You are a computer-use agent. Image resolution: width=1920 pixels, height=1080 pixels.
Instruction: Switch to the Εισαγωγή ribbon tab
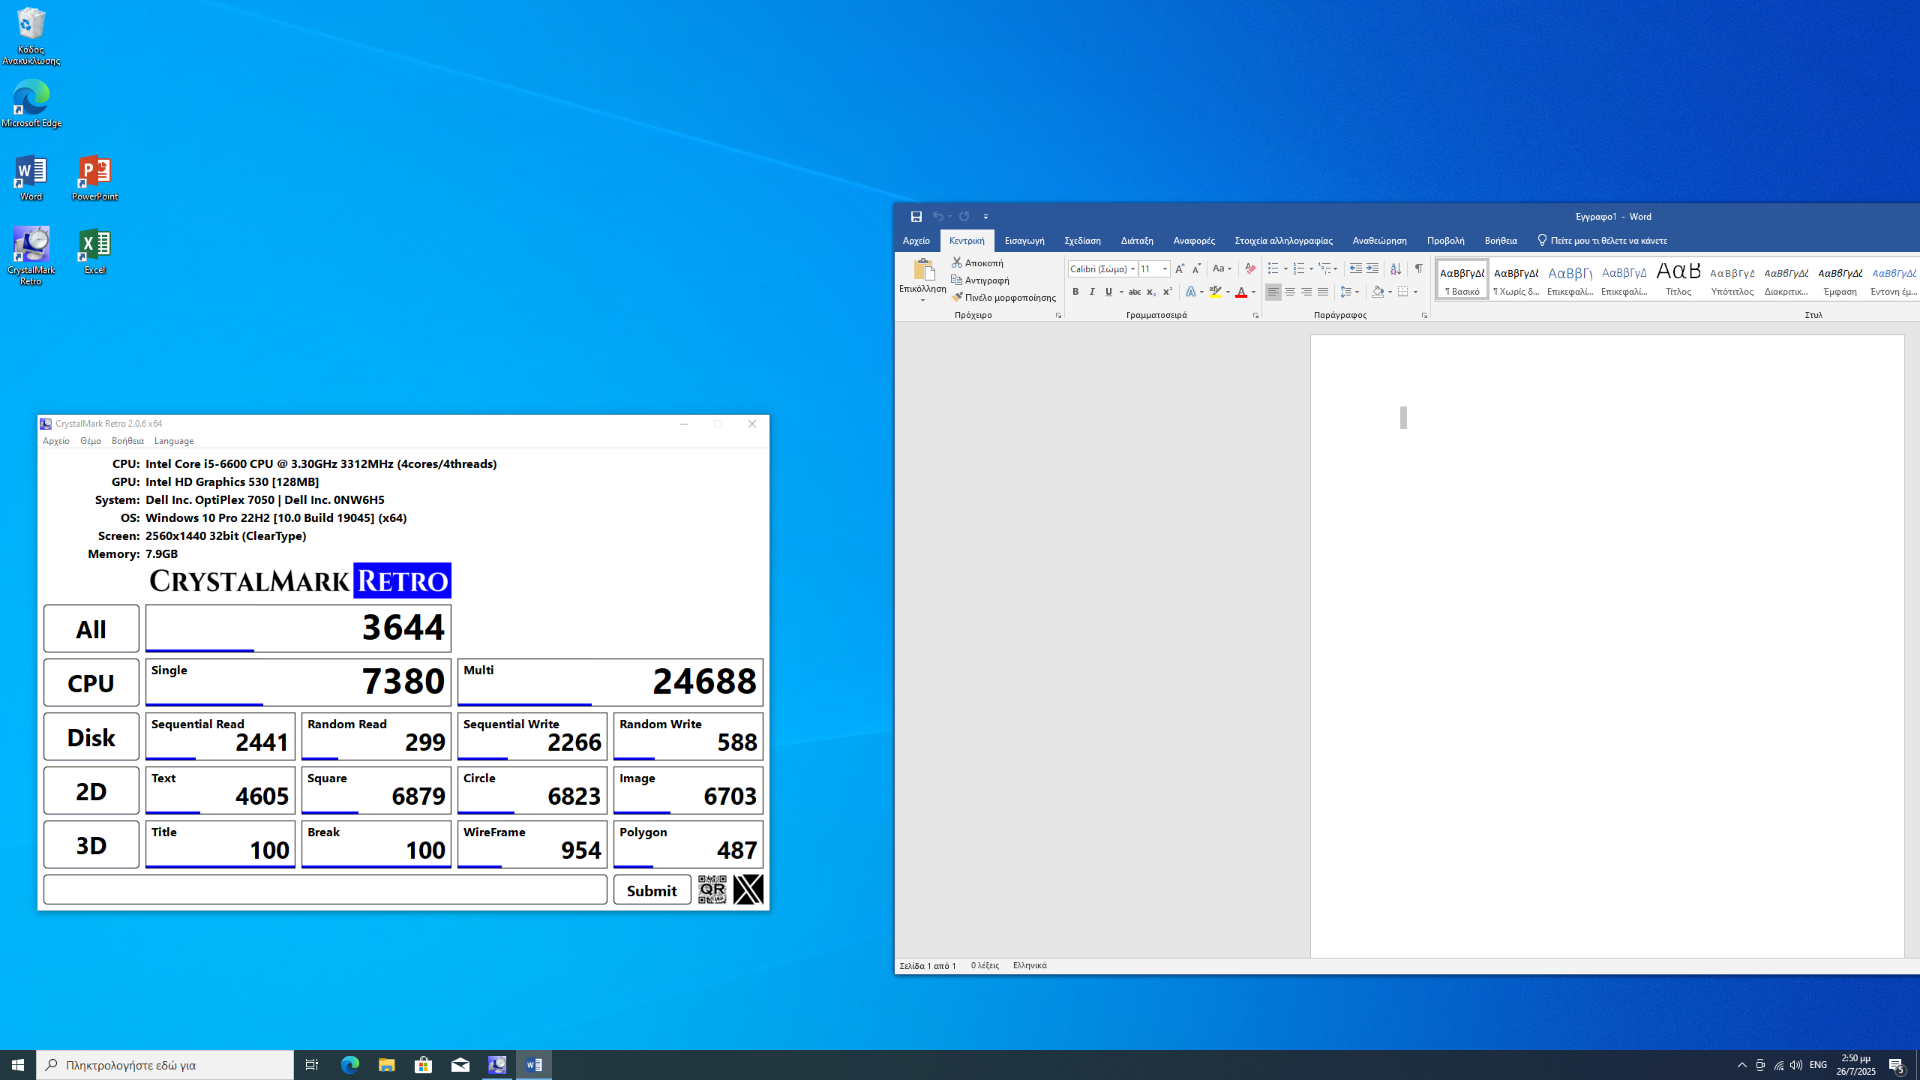[1024, 241]
